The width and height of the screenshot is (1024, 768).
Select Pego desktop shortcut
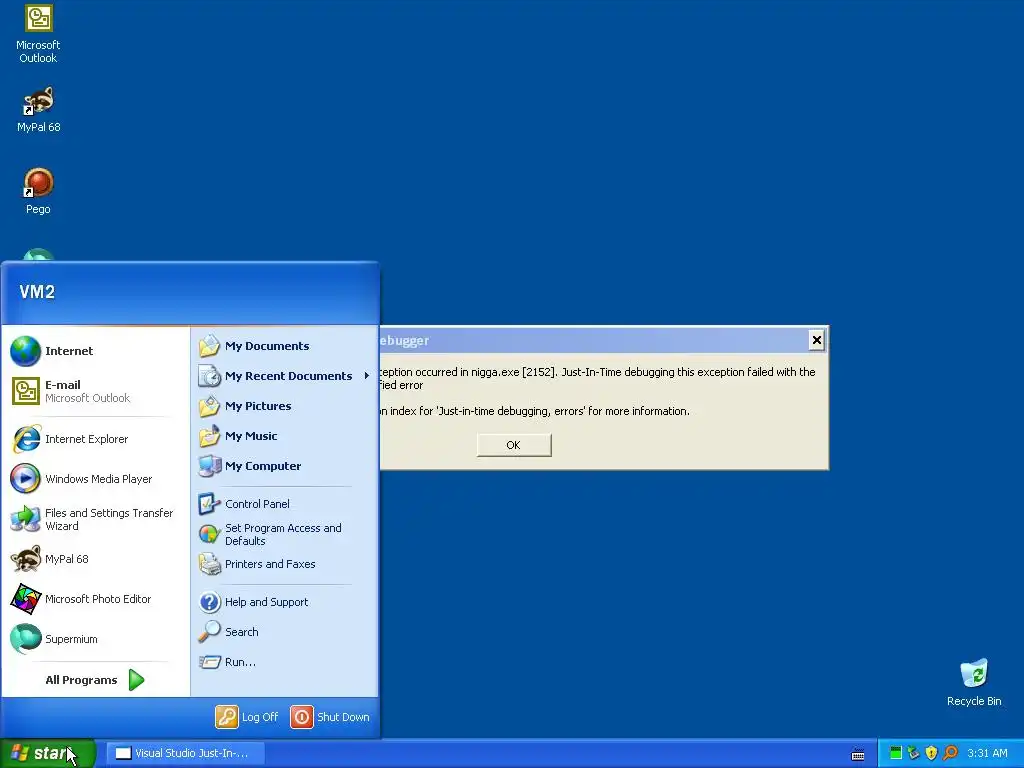click(38, 191)
